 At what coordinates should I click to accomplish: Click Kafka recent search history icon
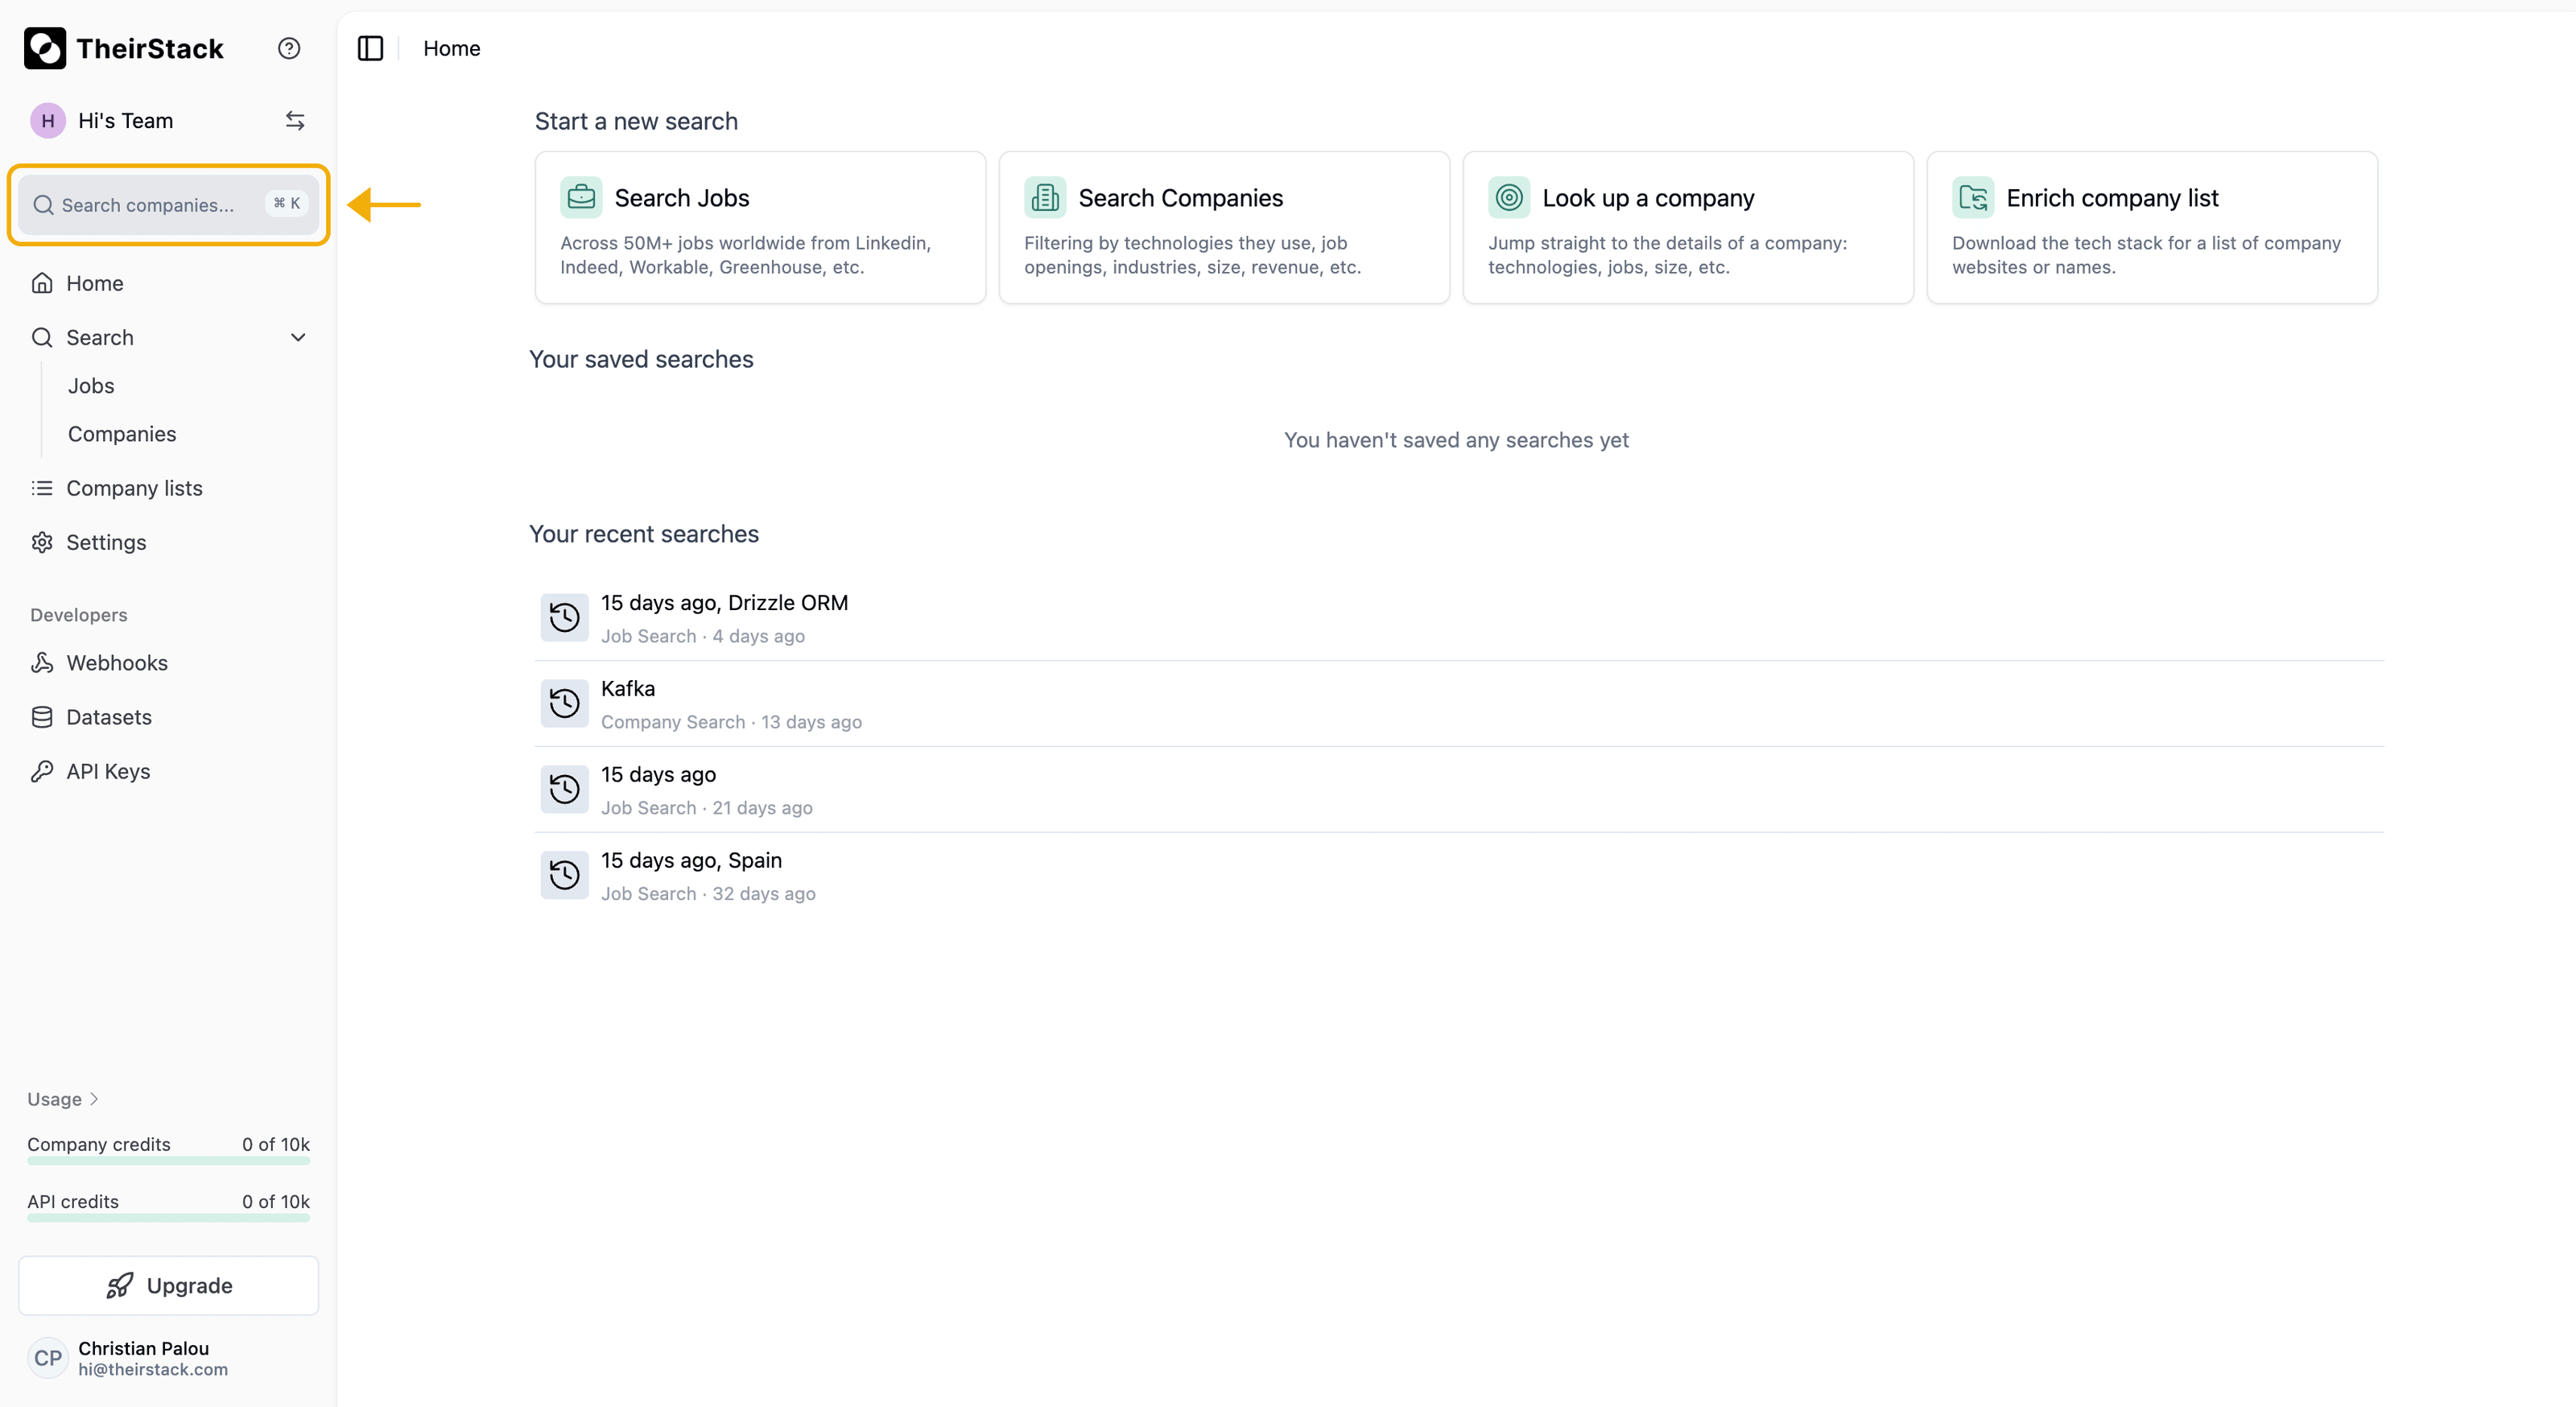(x=564, y=703)
